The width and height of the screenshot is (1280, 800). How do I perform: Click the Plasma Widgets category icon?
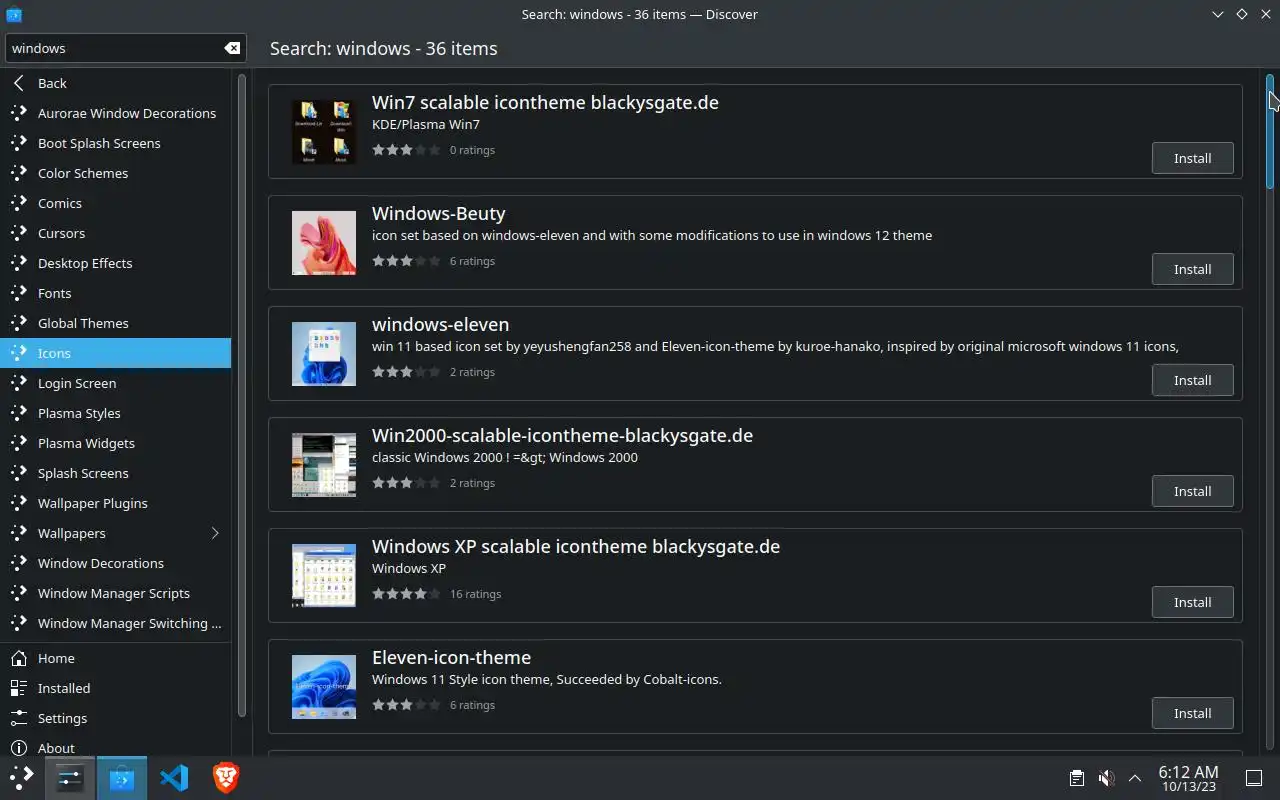click(19, 443)
